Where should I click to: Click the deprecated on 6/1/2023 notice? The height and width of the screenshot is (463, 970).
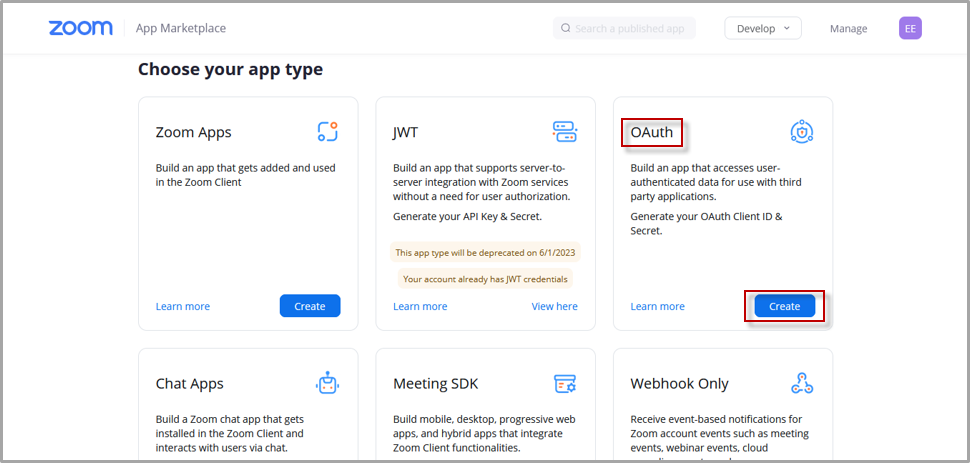pyautogui.click(x=486, y=253)
